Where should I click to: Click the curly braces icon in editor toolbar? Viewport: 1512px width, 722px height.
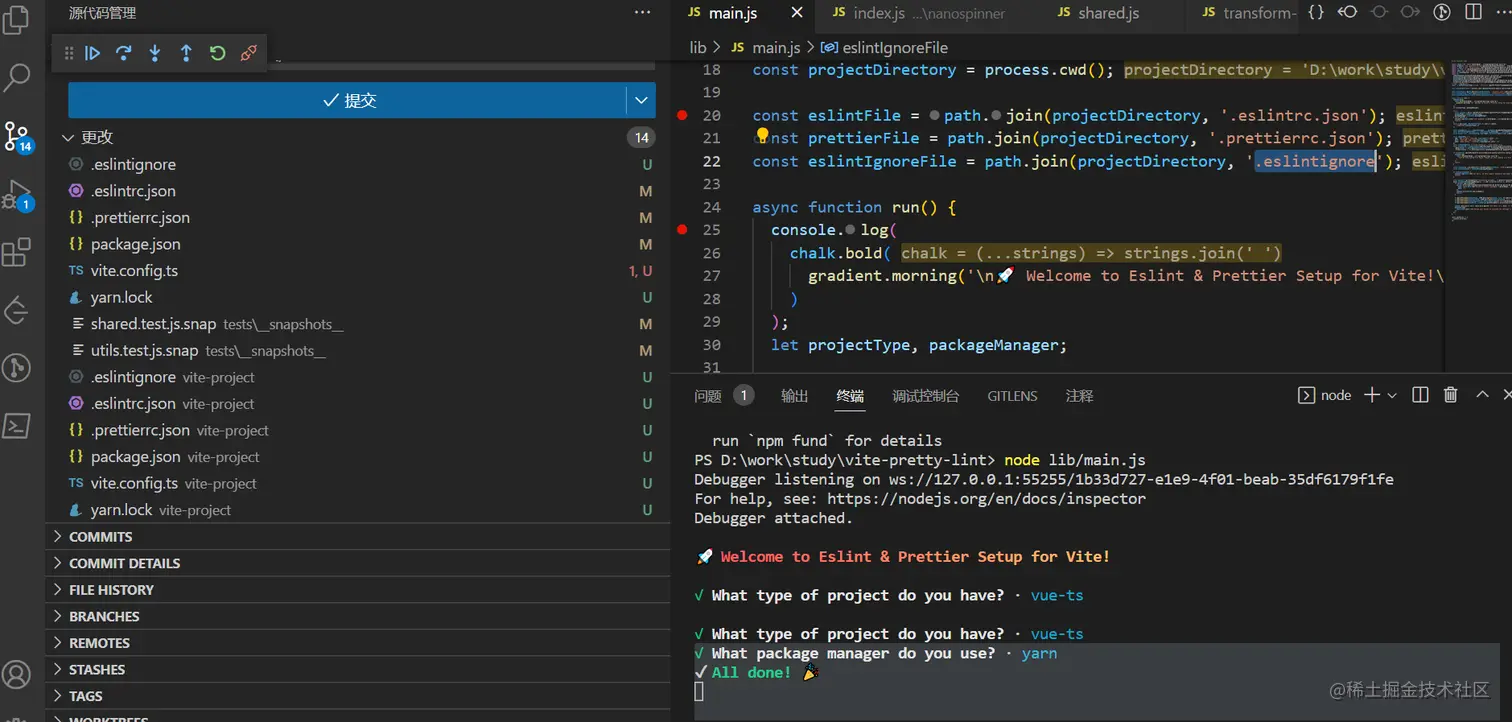click(x=1316, y=13)
